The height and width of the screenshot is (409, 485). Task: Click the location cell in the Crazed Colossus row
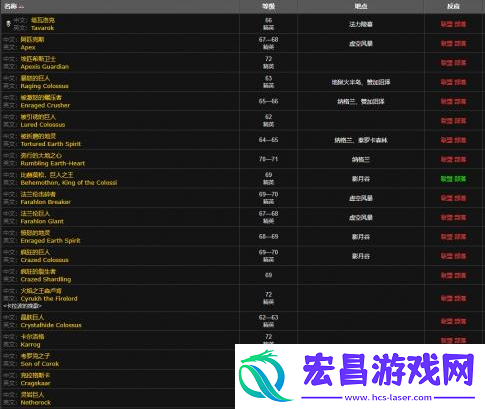[361, 256]
